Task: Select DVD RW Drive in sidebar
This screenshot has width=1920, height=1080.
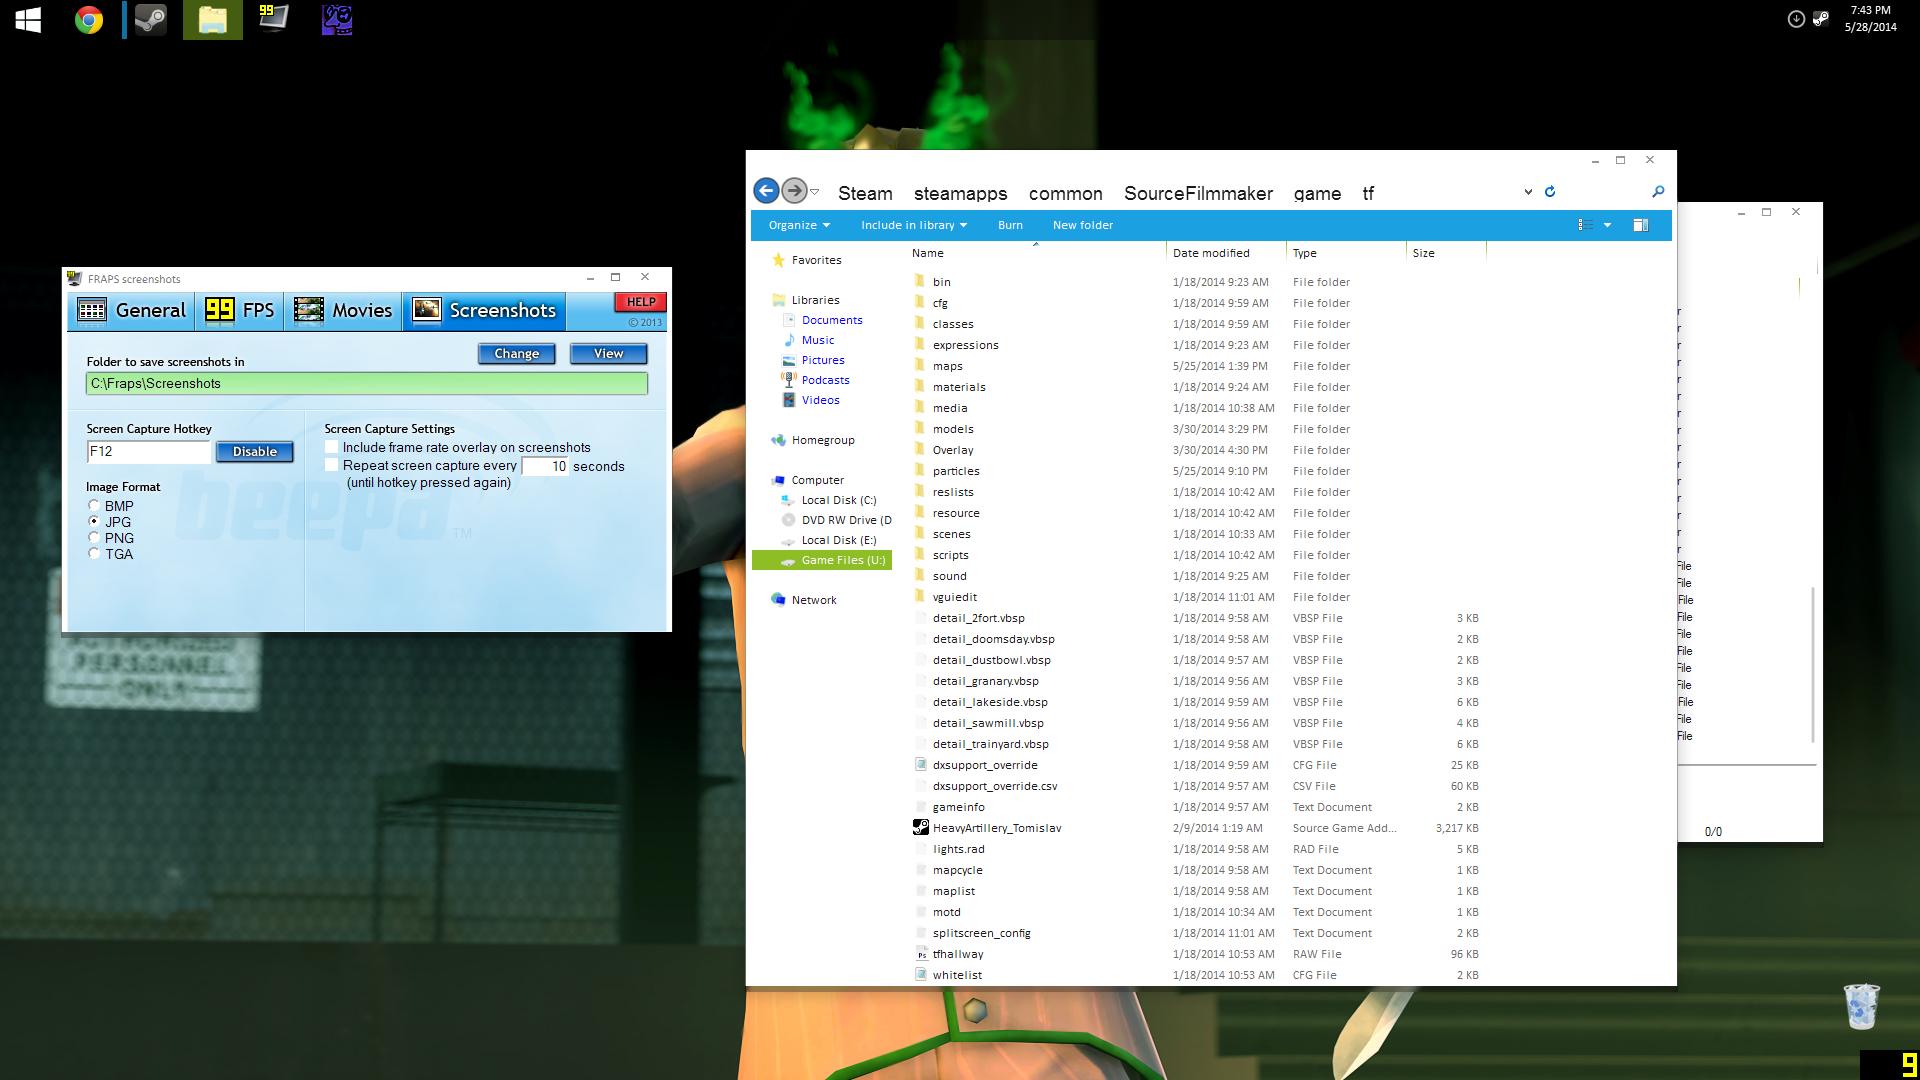Action: (836, 520)
